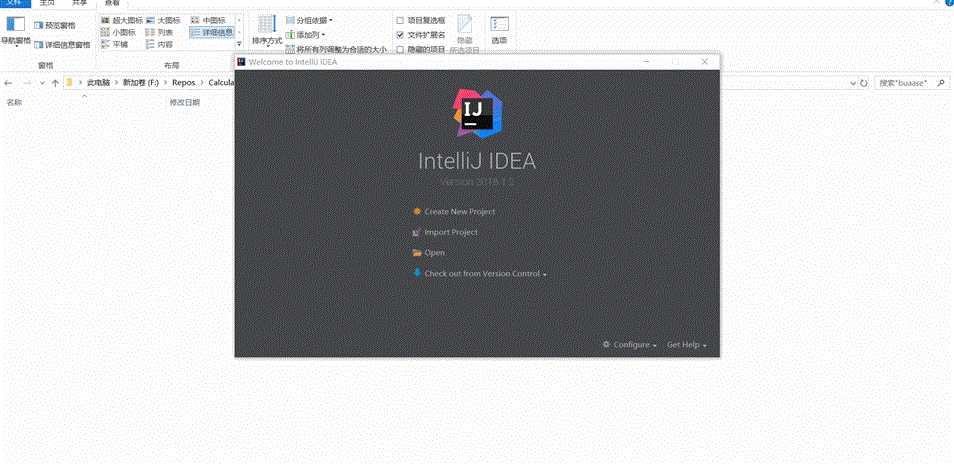This screenshot has height=465, width=954.
Task: Choose 中图标 layout in Explorer
Action: pyautogui.click(x=208, y=20)
